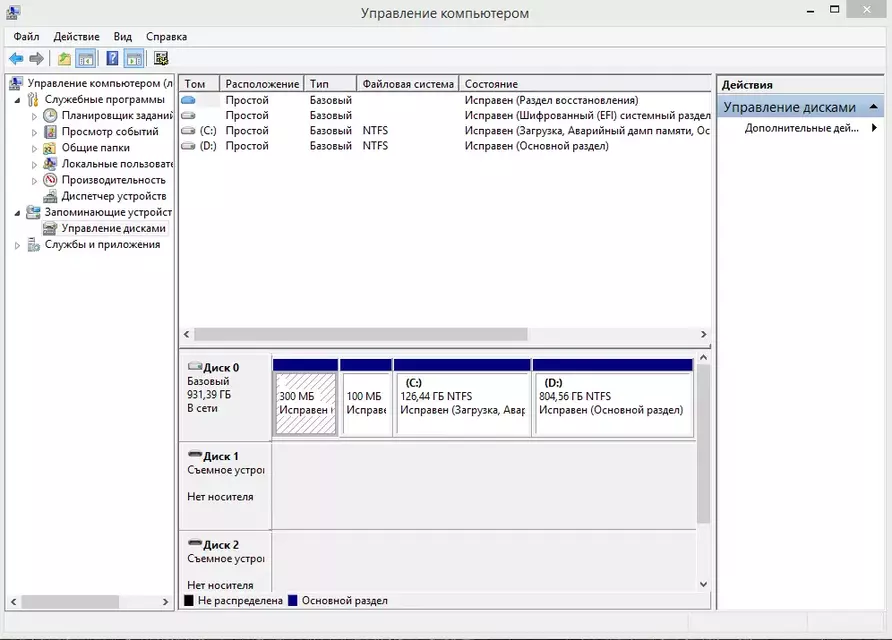This screenshot has width=892, height=640.
Task: Click the Диск 0 drive icon
Action: (x=195, y=366)
